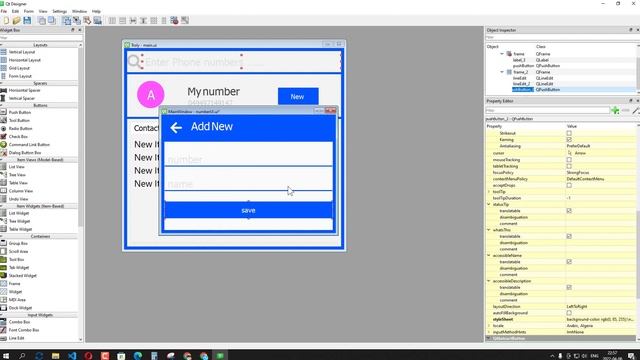640x360 pixels.
Task: Expand the toolTip property
Action: click(489, 191)
